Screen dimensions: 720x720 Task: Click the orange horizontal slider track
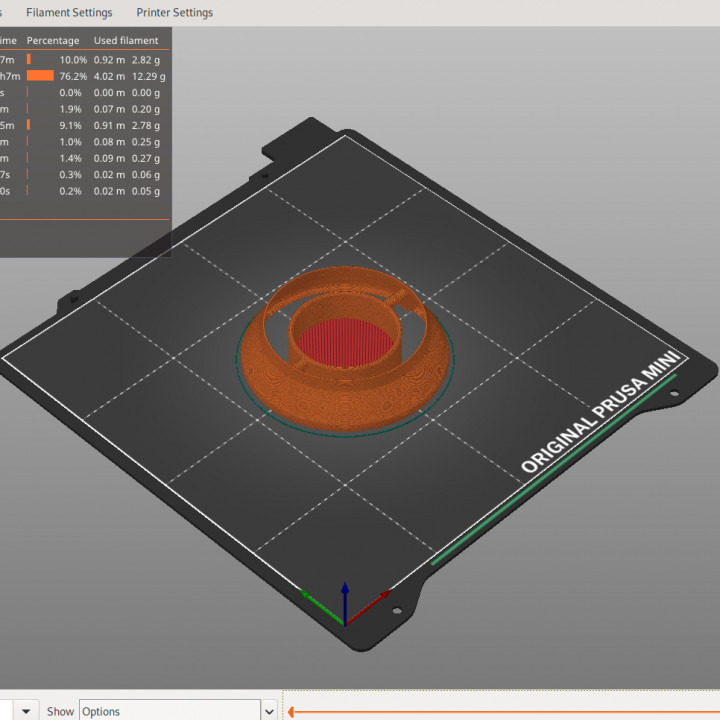point(505,712)
